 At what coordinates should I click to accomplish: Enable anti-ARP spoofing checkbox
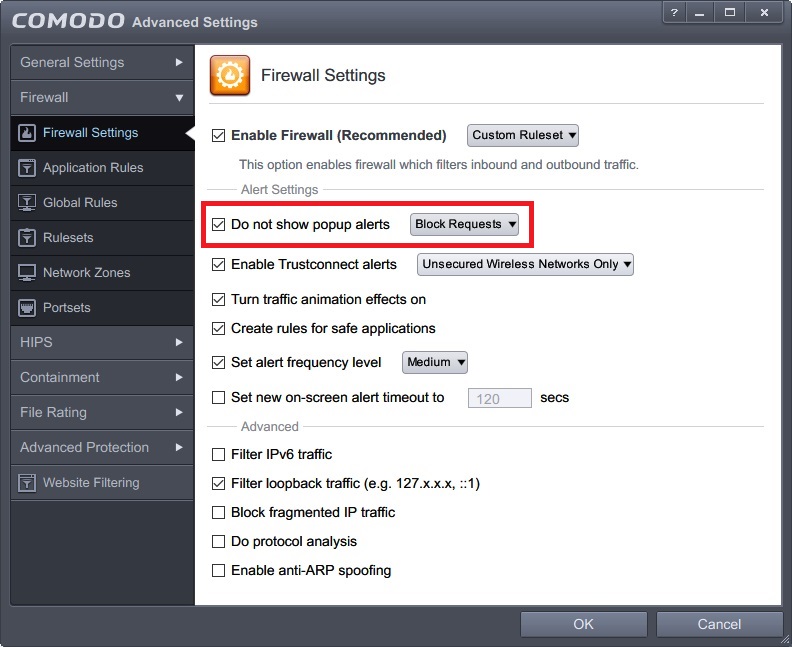[219, 570]
